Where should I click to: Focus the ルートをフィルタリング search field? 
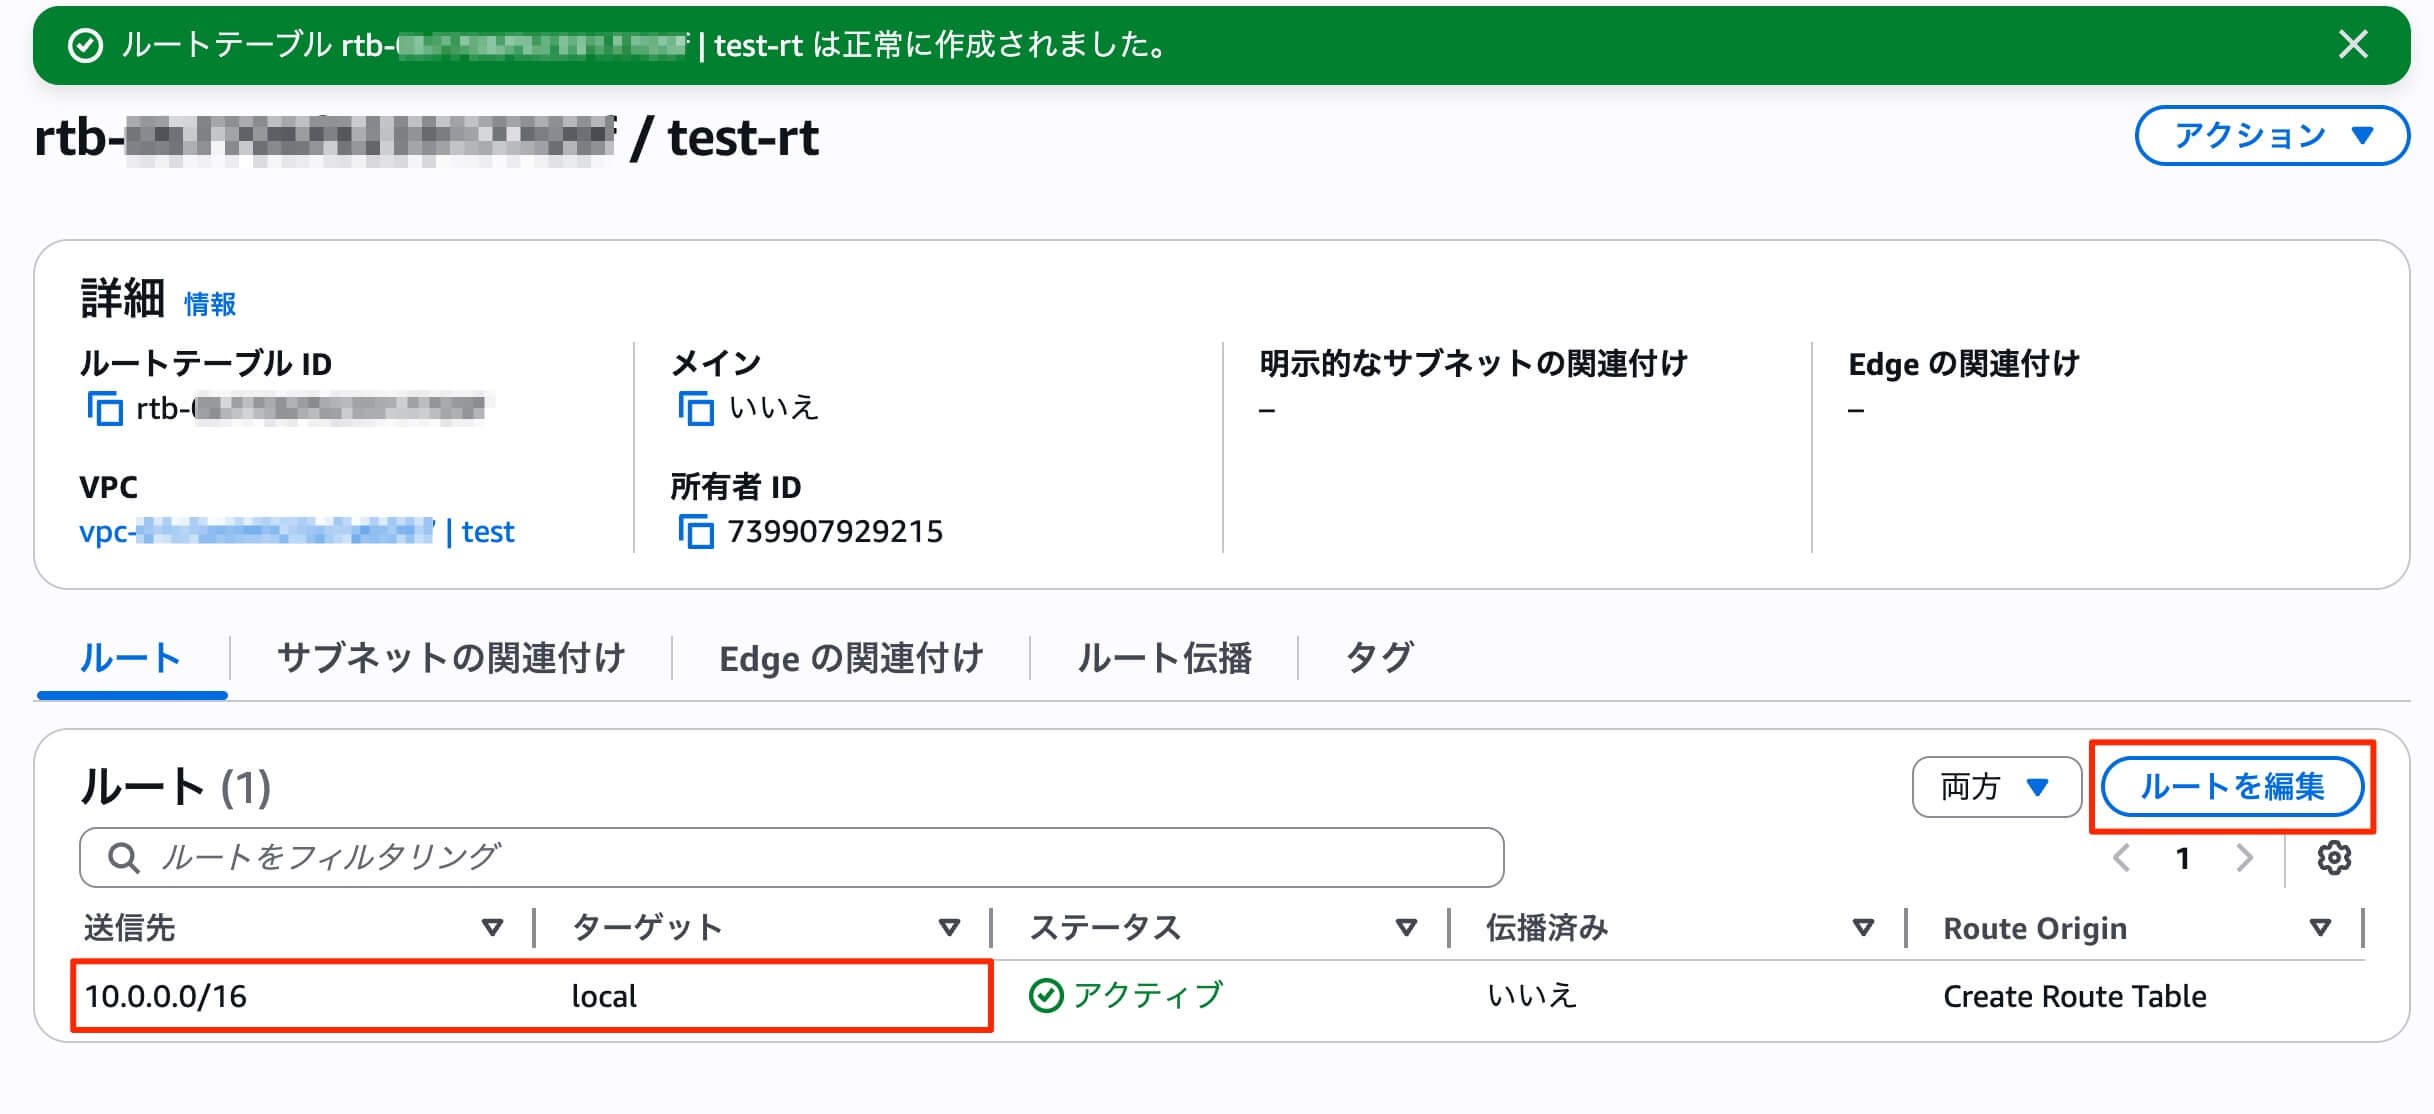800,857
